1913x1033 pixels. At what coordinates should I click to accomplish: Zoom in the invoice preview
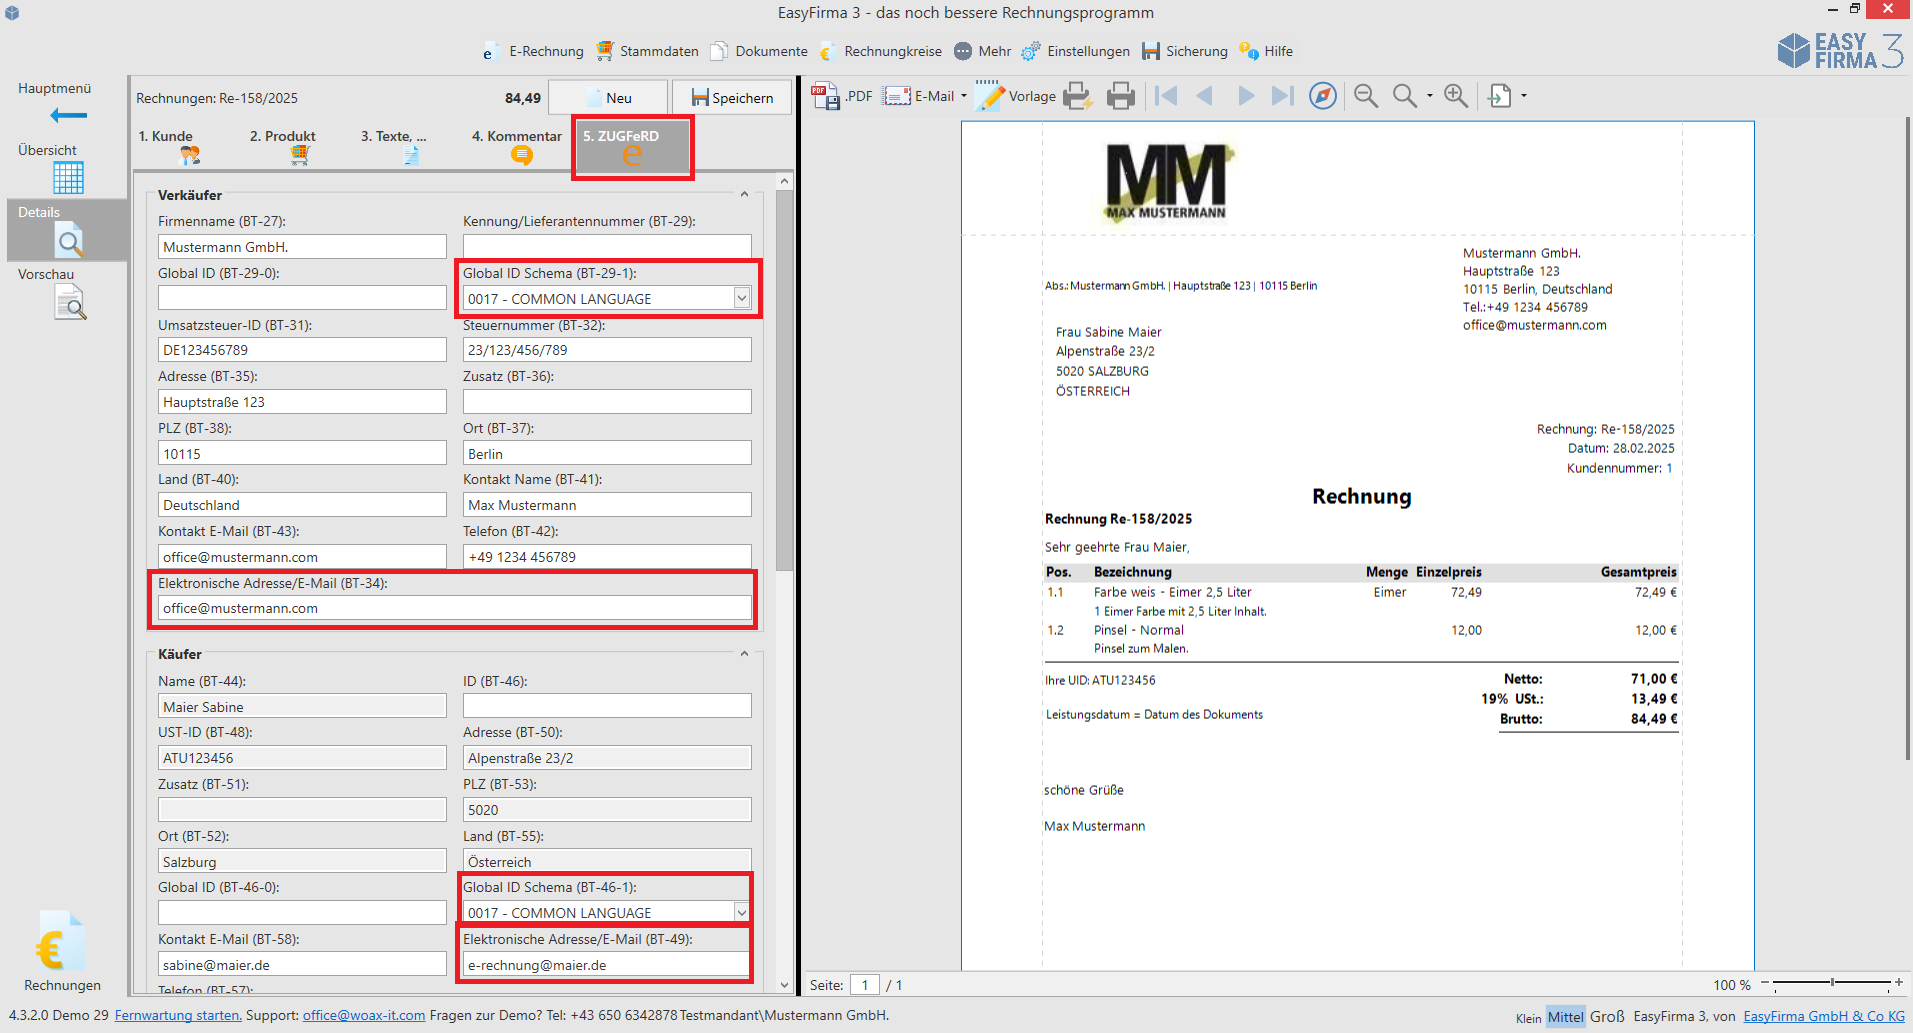[1456, 96]
